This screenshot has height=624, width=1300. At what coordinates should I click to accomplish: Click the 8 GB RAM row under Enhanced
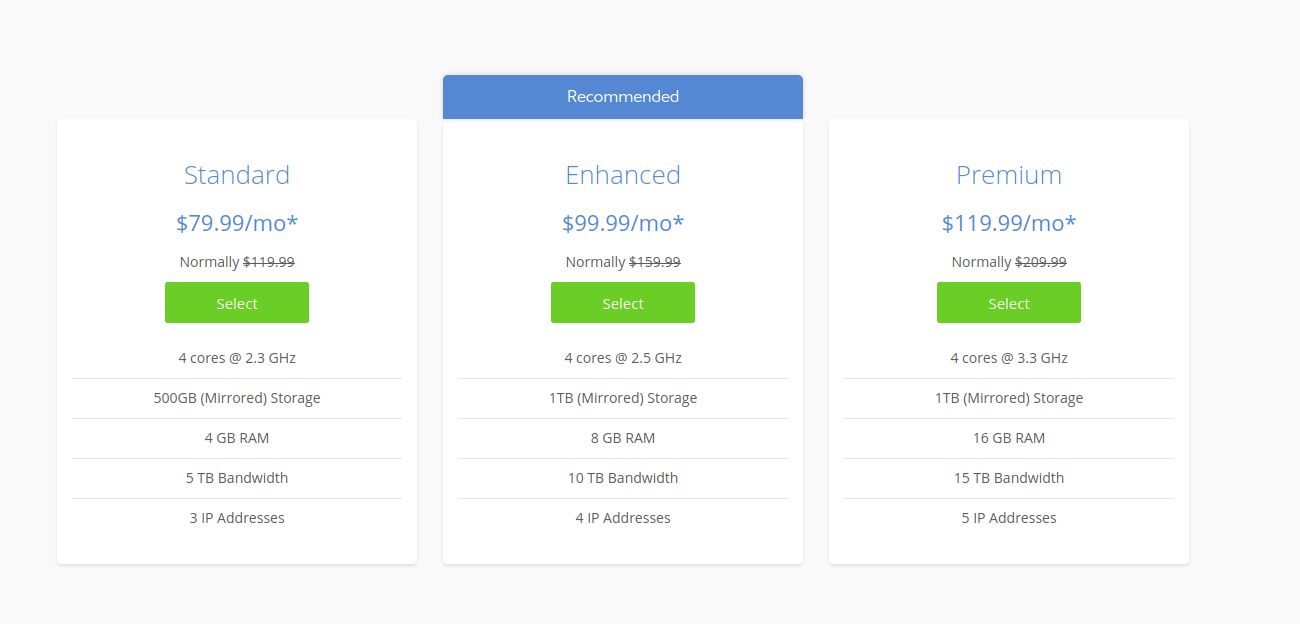622,437
